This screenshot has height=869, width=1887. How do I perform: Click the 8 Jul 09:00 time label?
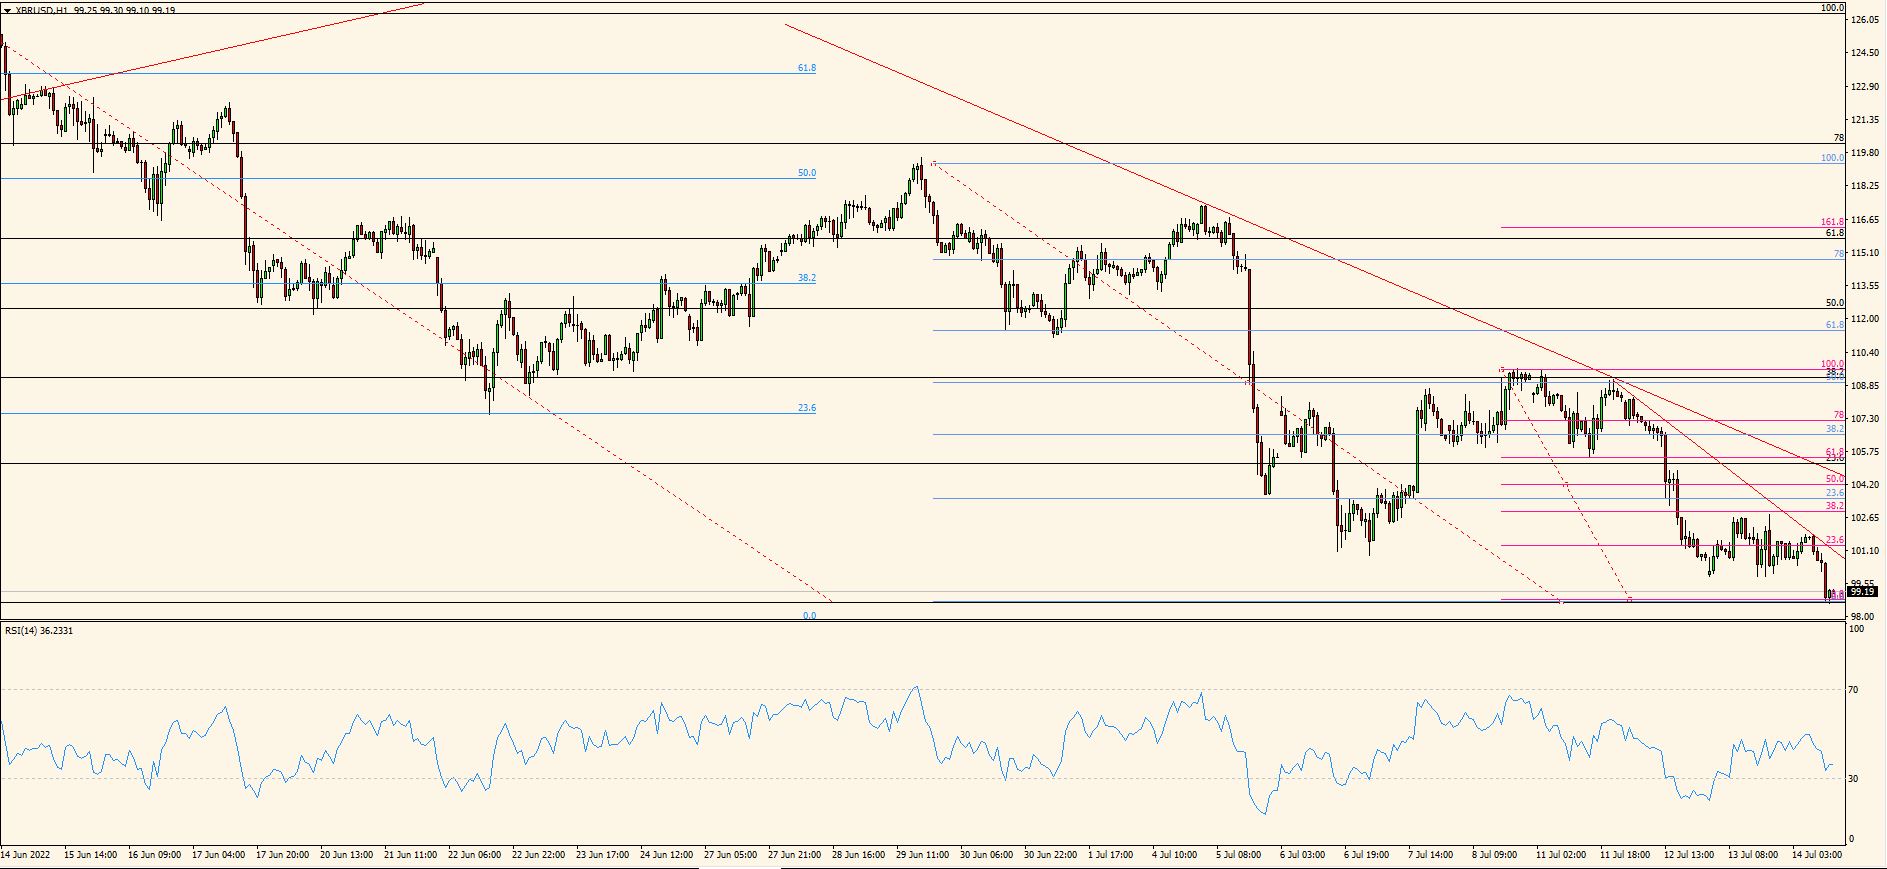[x=1496, y=855]
